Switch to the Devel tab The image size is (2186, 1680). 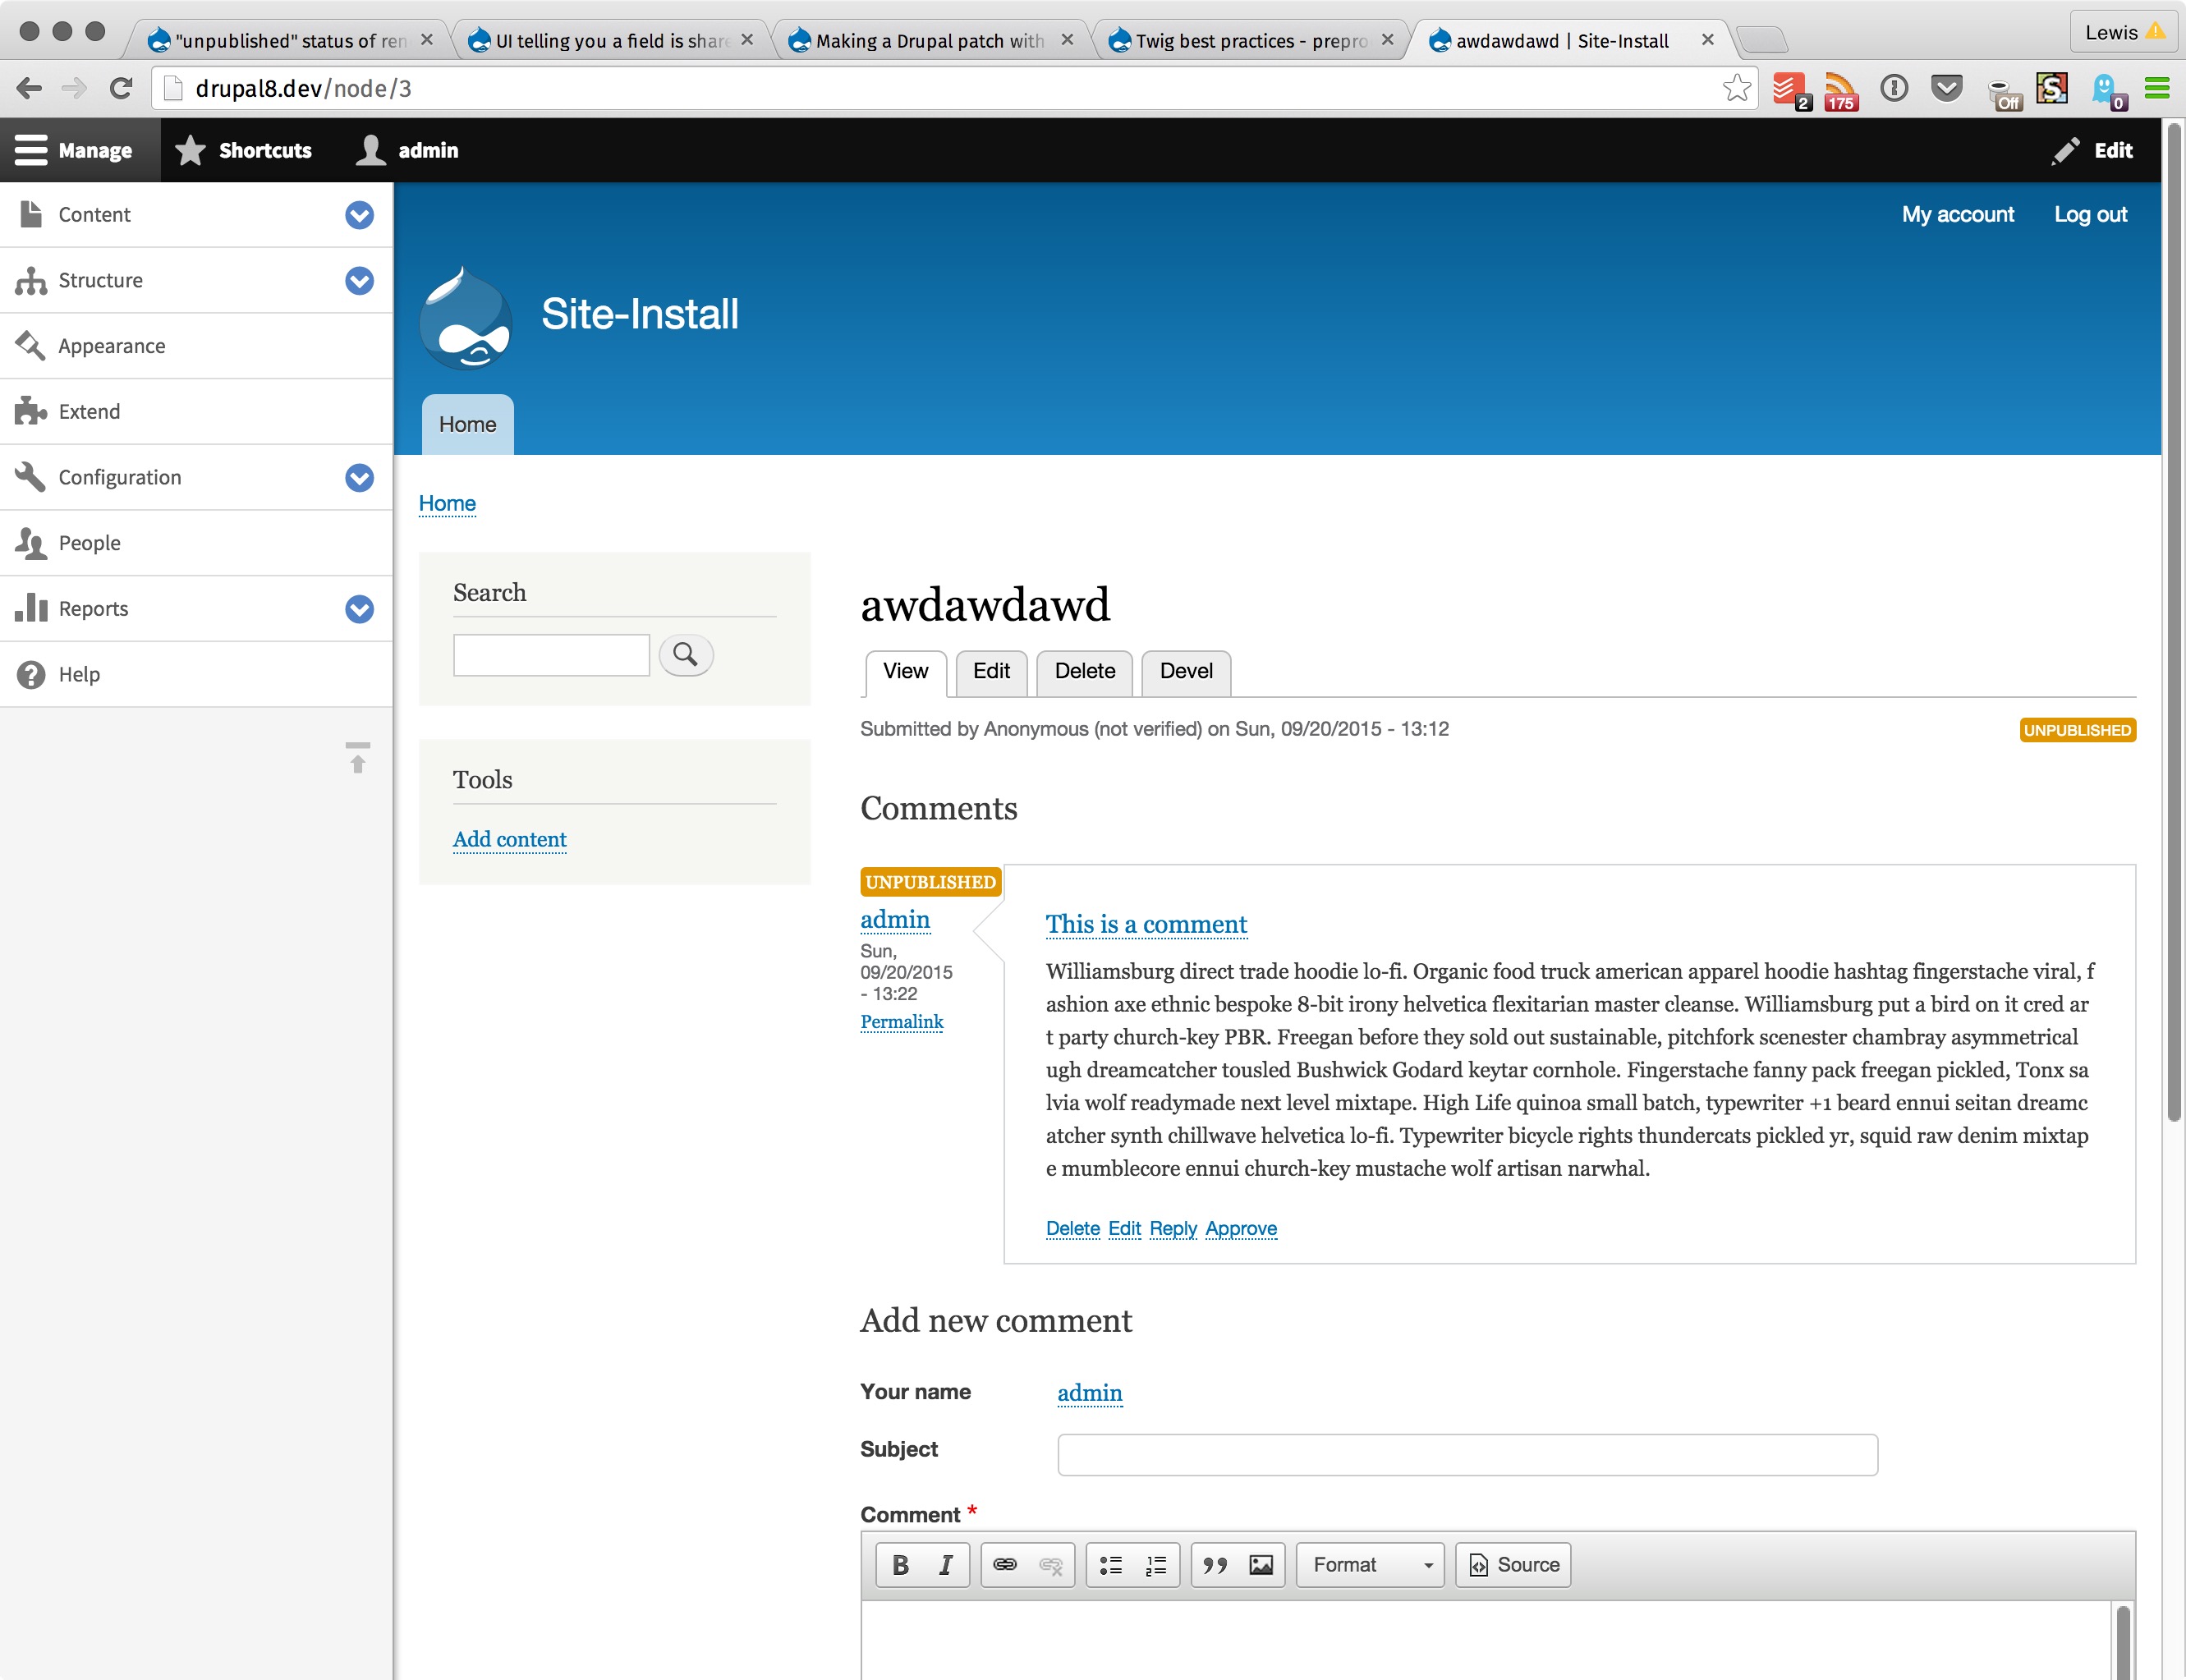1185,671
